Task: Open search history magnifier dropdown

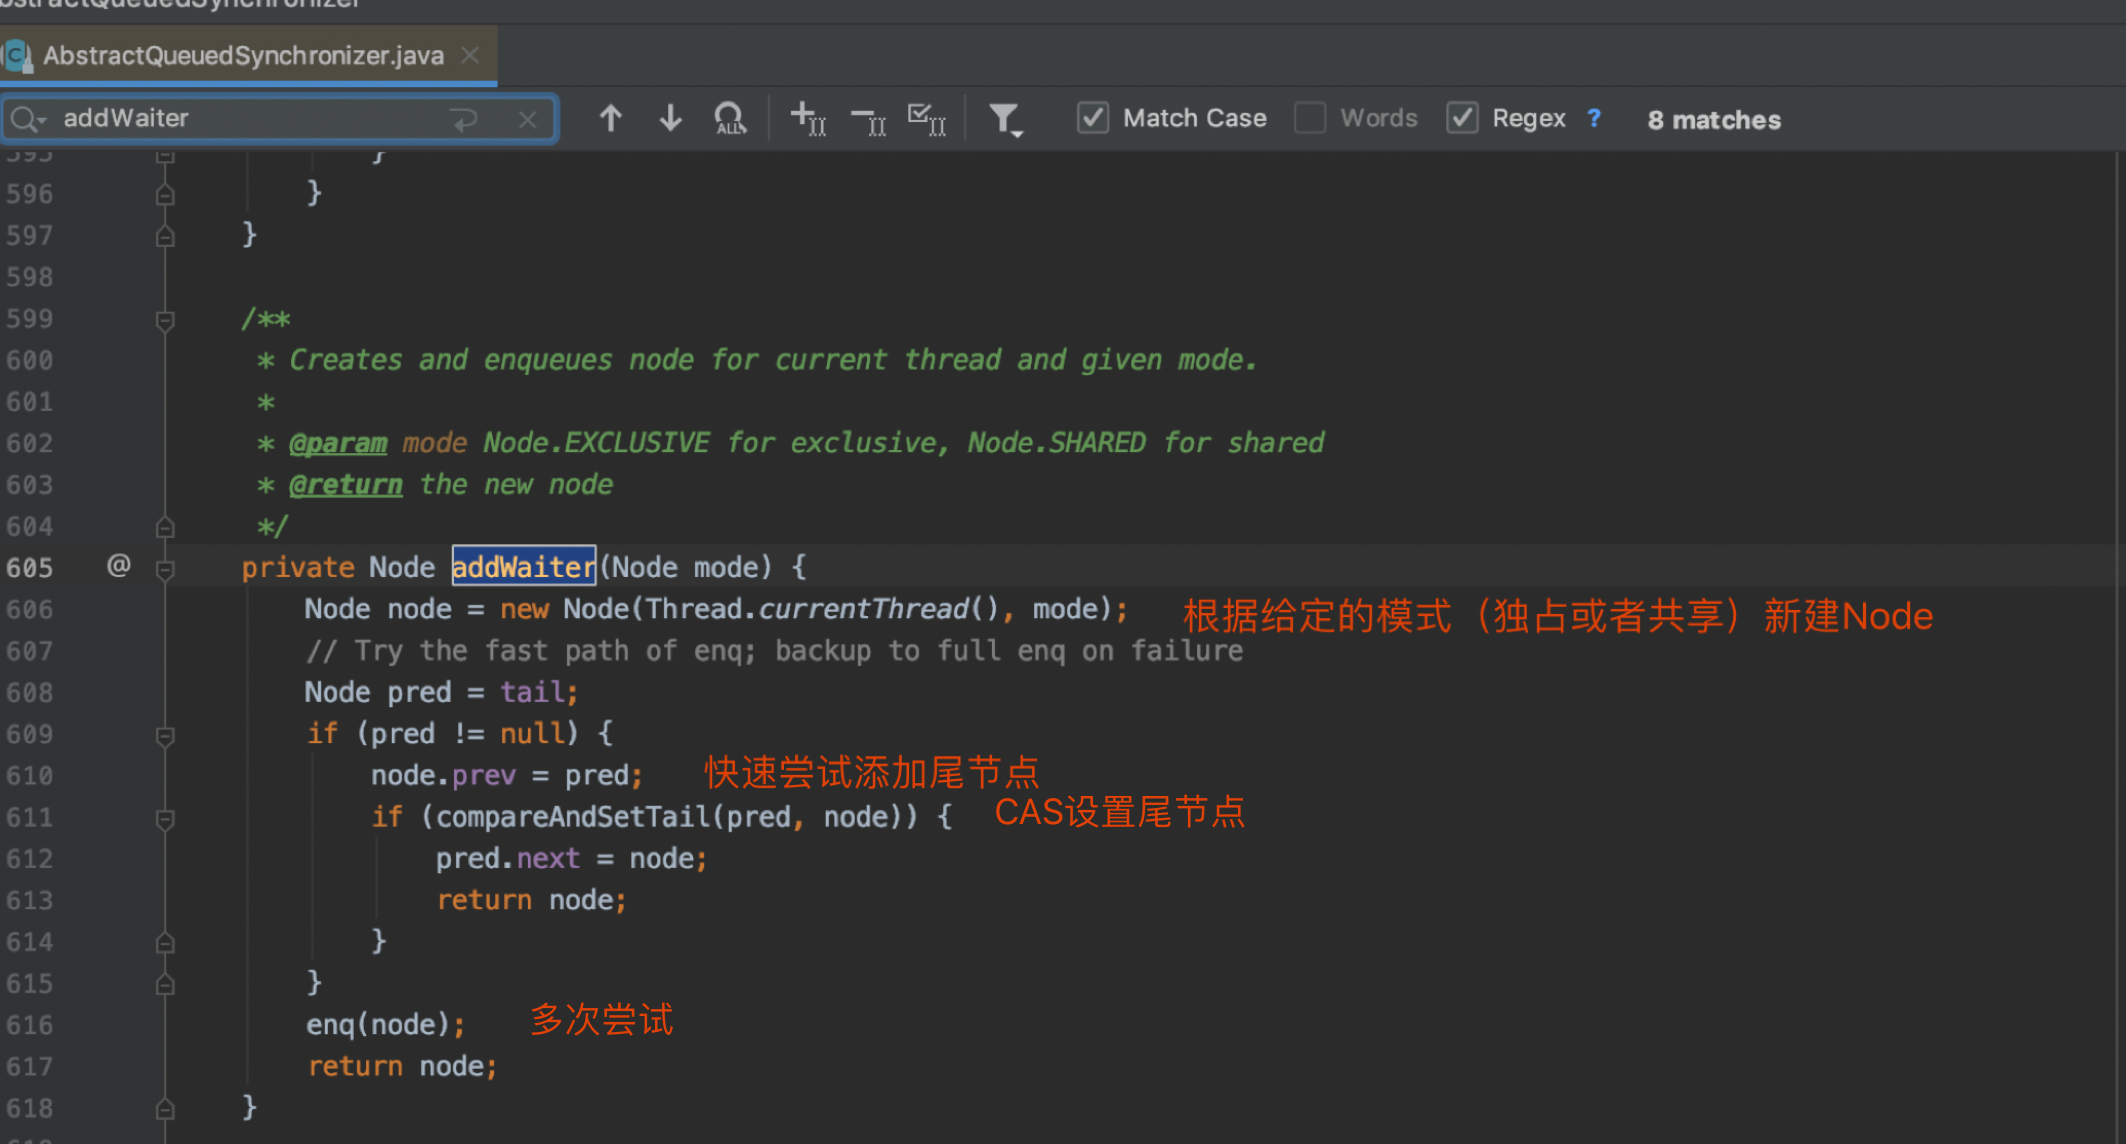Action: click(x=27, y=120)
